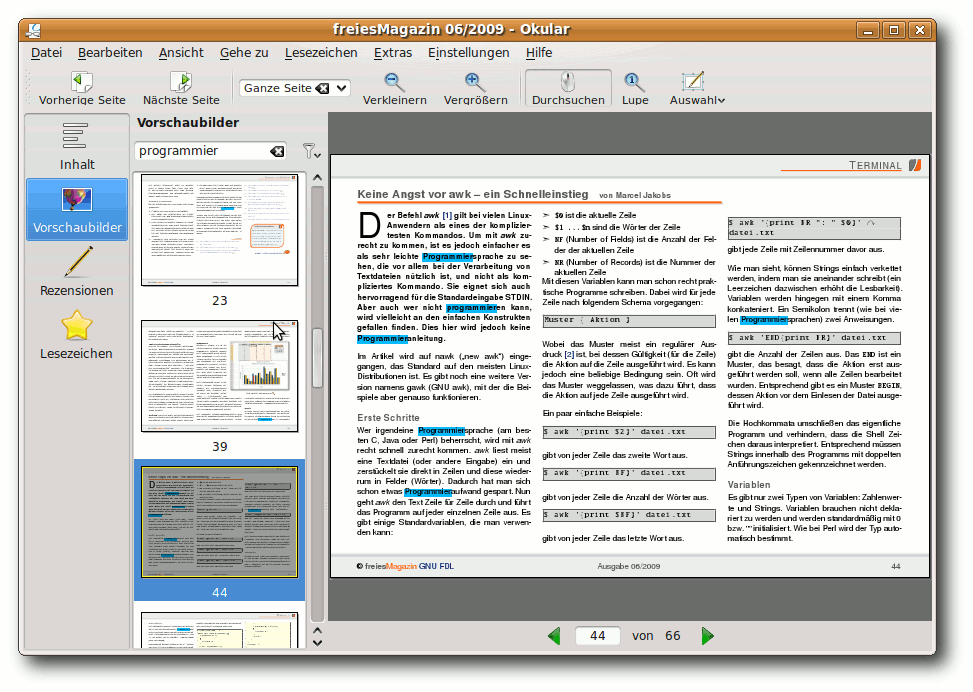Screen dimensions: 973x692
Task: Click the author name von Marcel Jakobs
Action: coord(635,195)
